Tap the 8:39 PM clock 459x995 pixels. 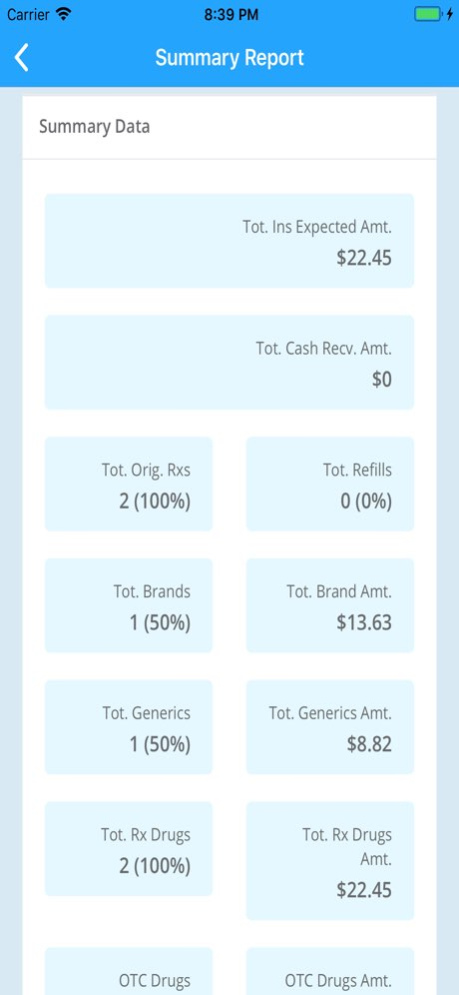click(231, 15)
